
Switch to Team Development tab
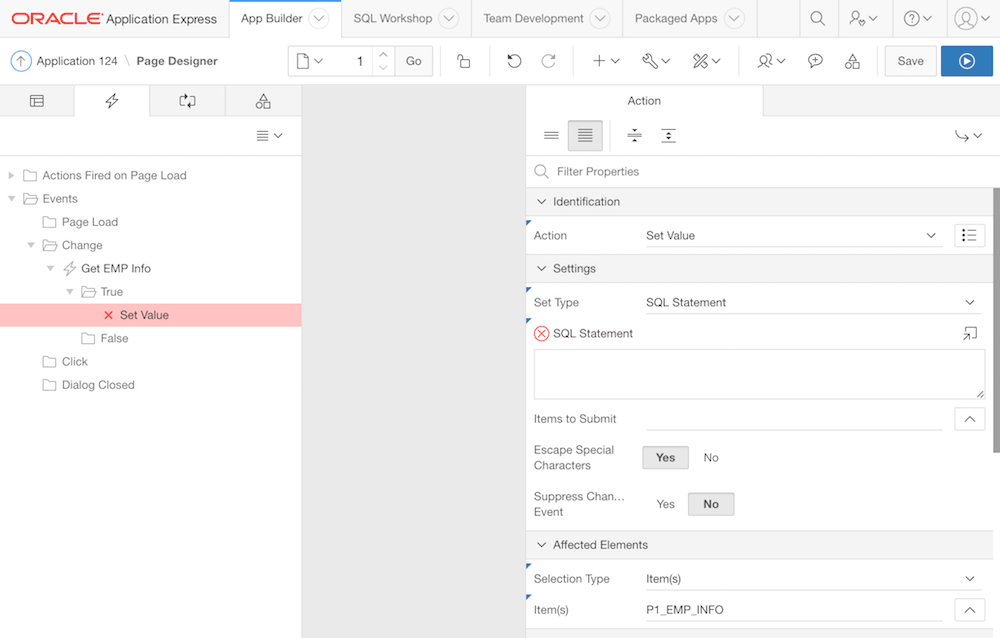coord(533,18)
